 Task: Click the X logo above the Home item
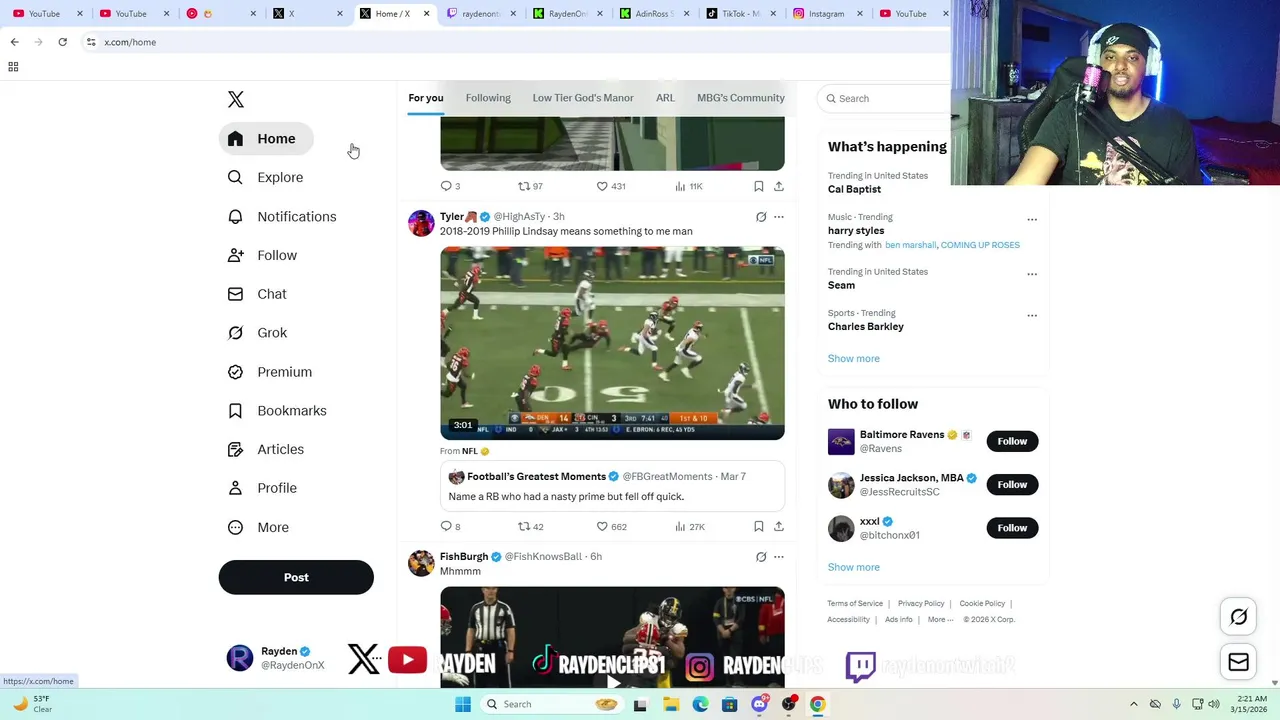[236, 99]
